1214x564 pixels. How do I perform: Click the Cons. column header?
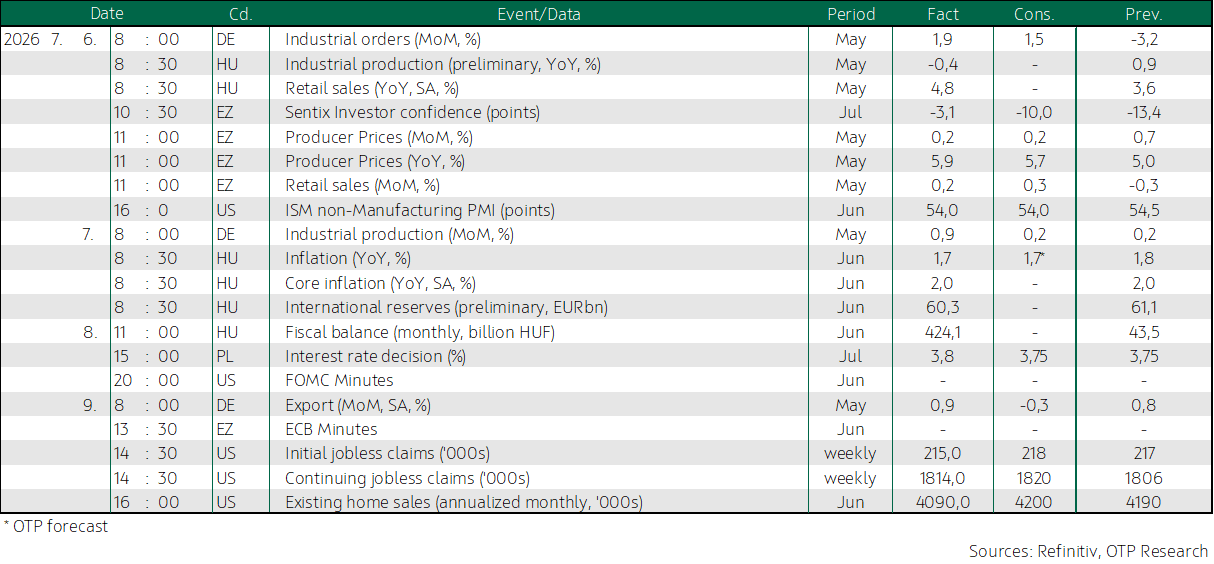pos(1034,14)
